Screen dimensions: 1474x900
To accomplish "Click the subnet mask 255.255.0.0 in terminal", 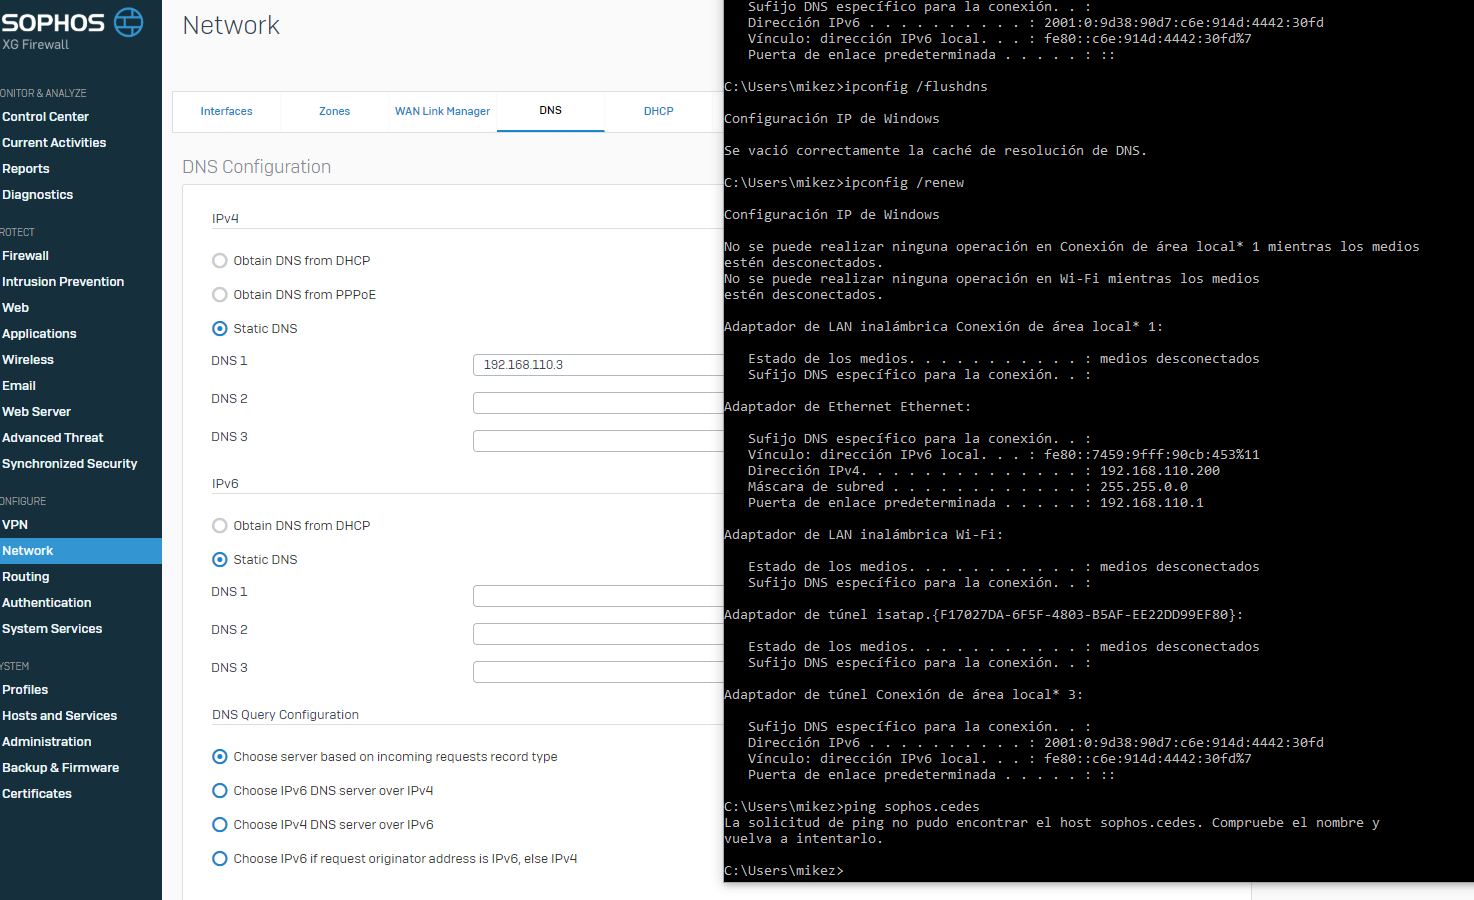I will 1144,487.
